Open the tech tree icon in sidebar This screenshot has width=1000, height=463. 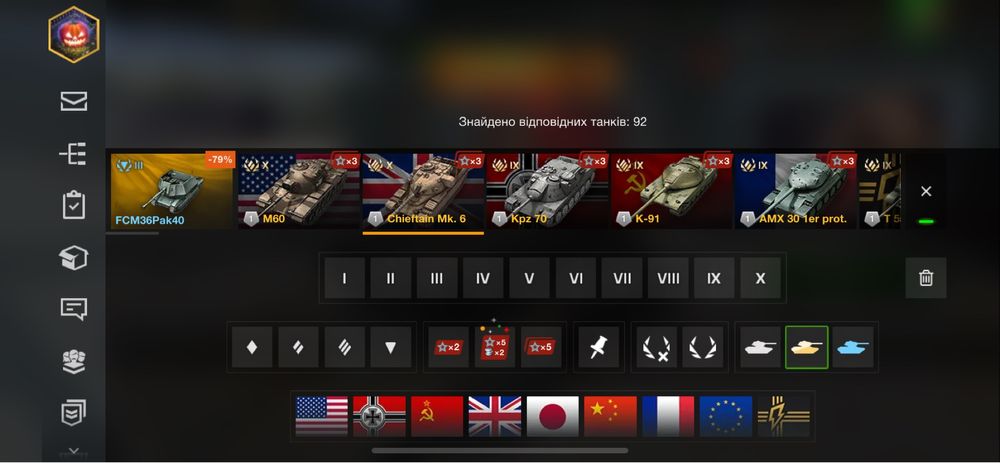(73, 154)
